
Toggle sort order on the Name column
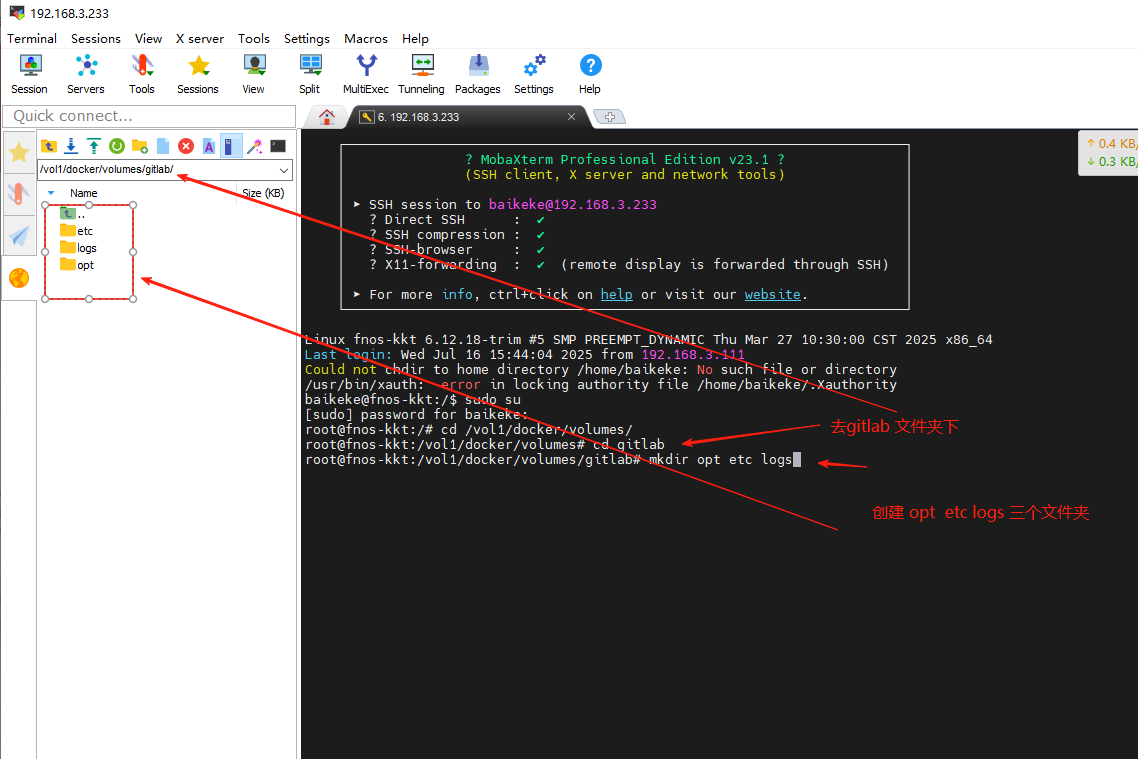pos(84,193)
